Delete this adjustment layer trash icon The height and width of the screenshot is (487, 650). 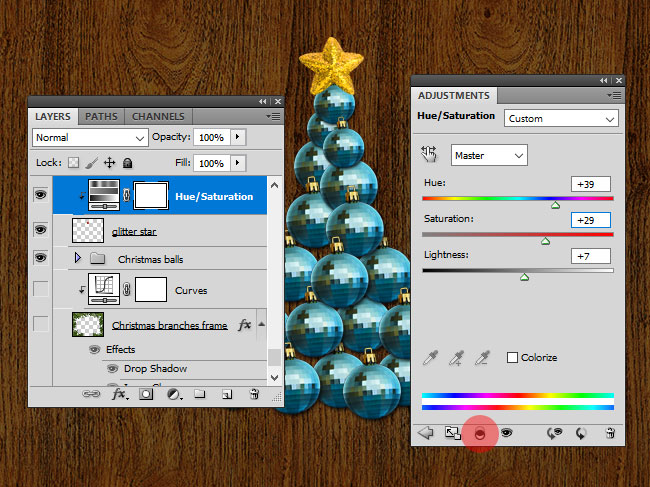coord(610,433)
